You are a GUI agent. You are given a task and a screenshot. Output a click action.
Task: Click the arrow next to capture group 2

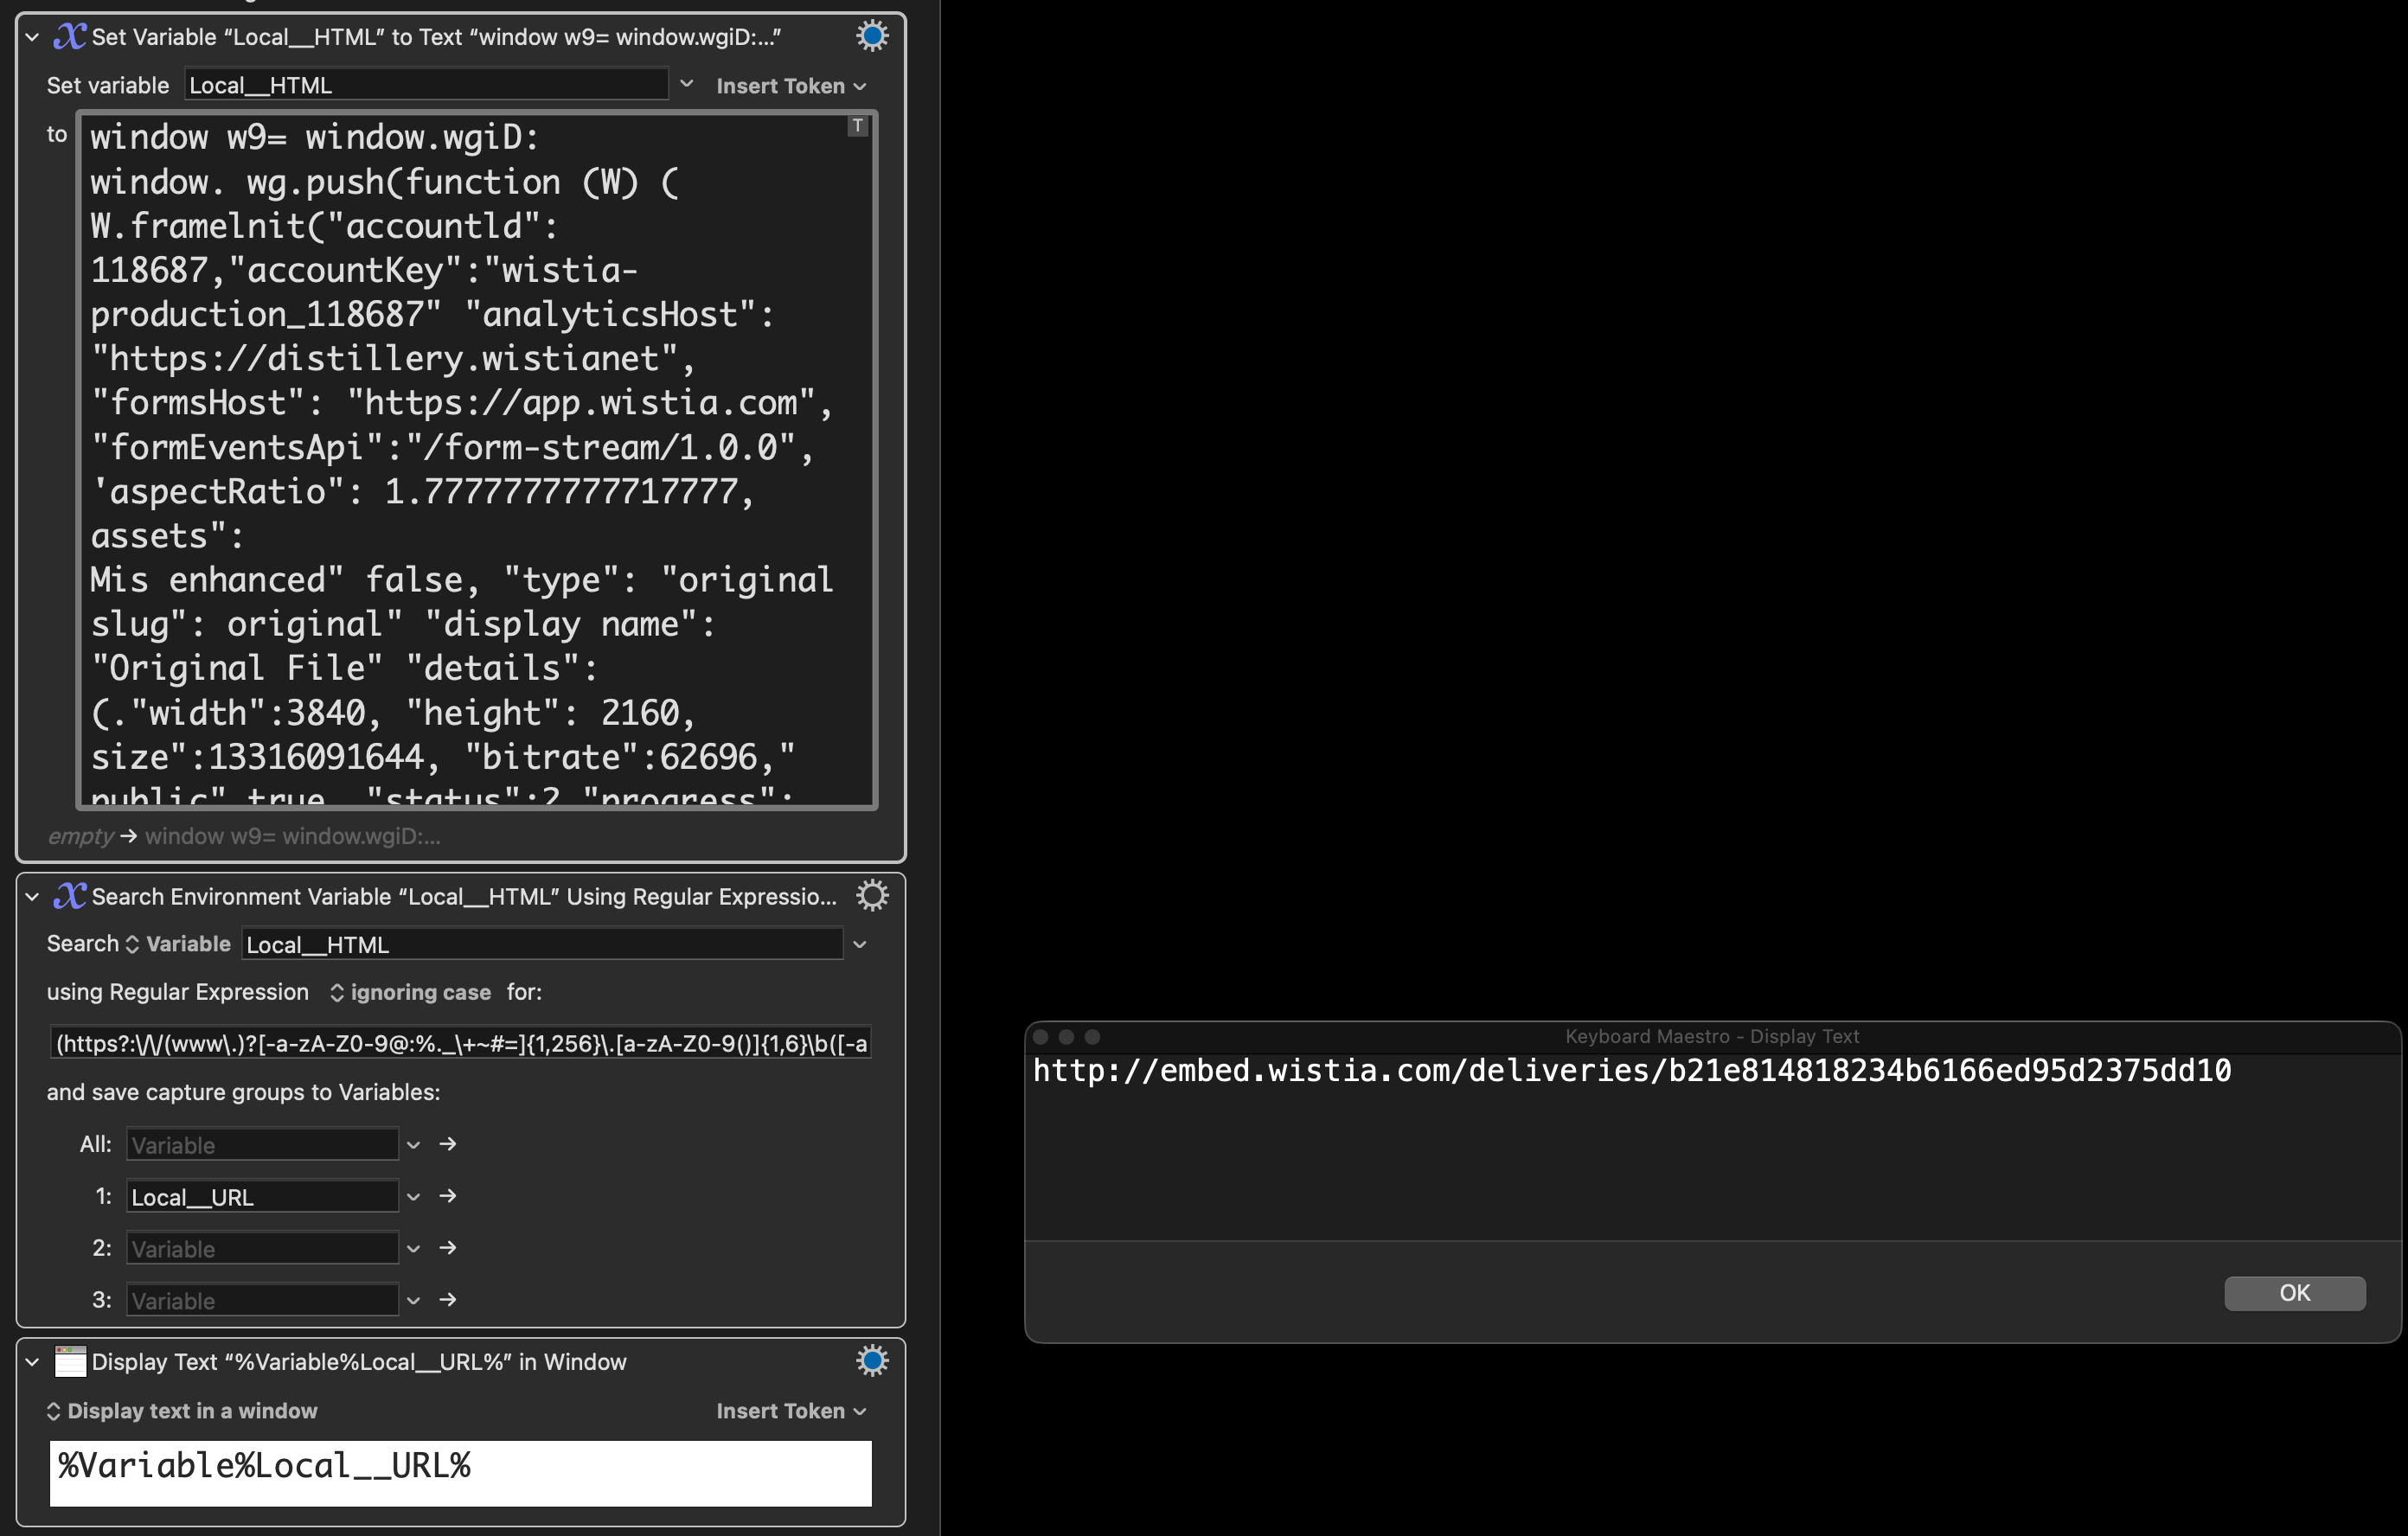(448, 1248)
